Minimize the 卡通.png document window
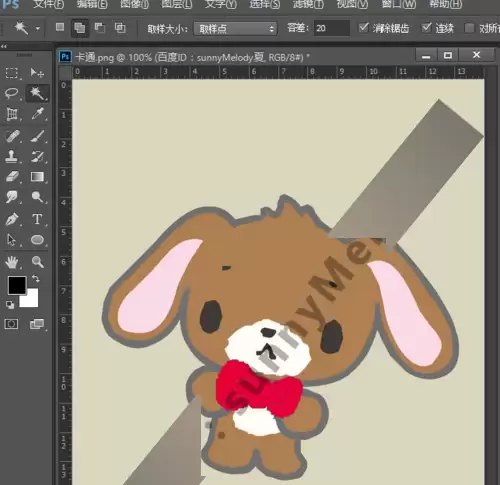Image resolution: width=500 pixels, height=485 pixels. [426, 55]
